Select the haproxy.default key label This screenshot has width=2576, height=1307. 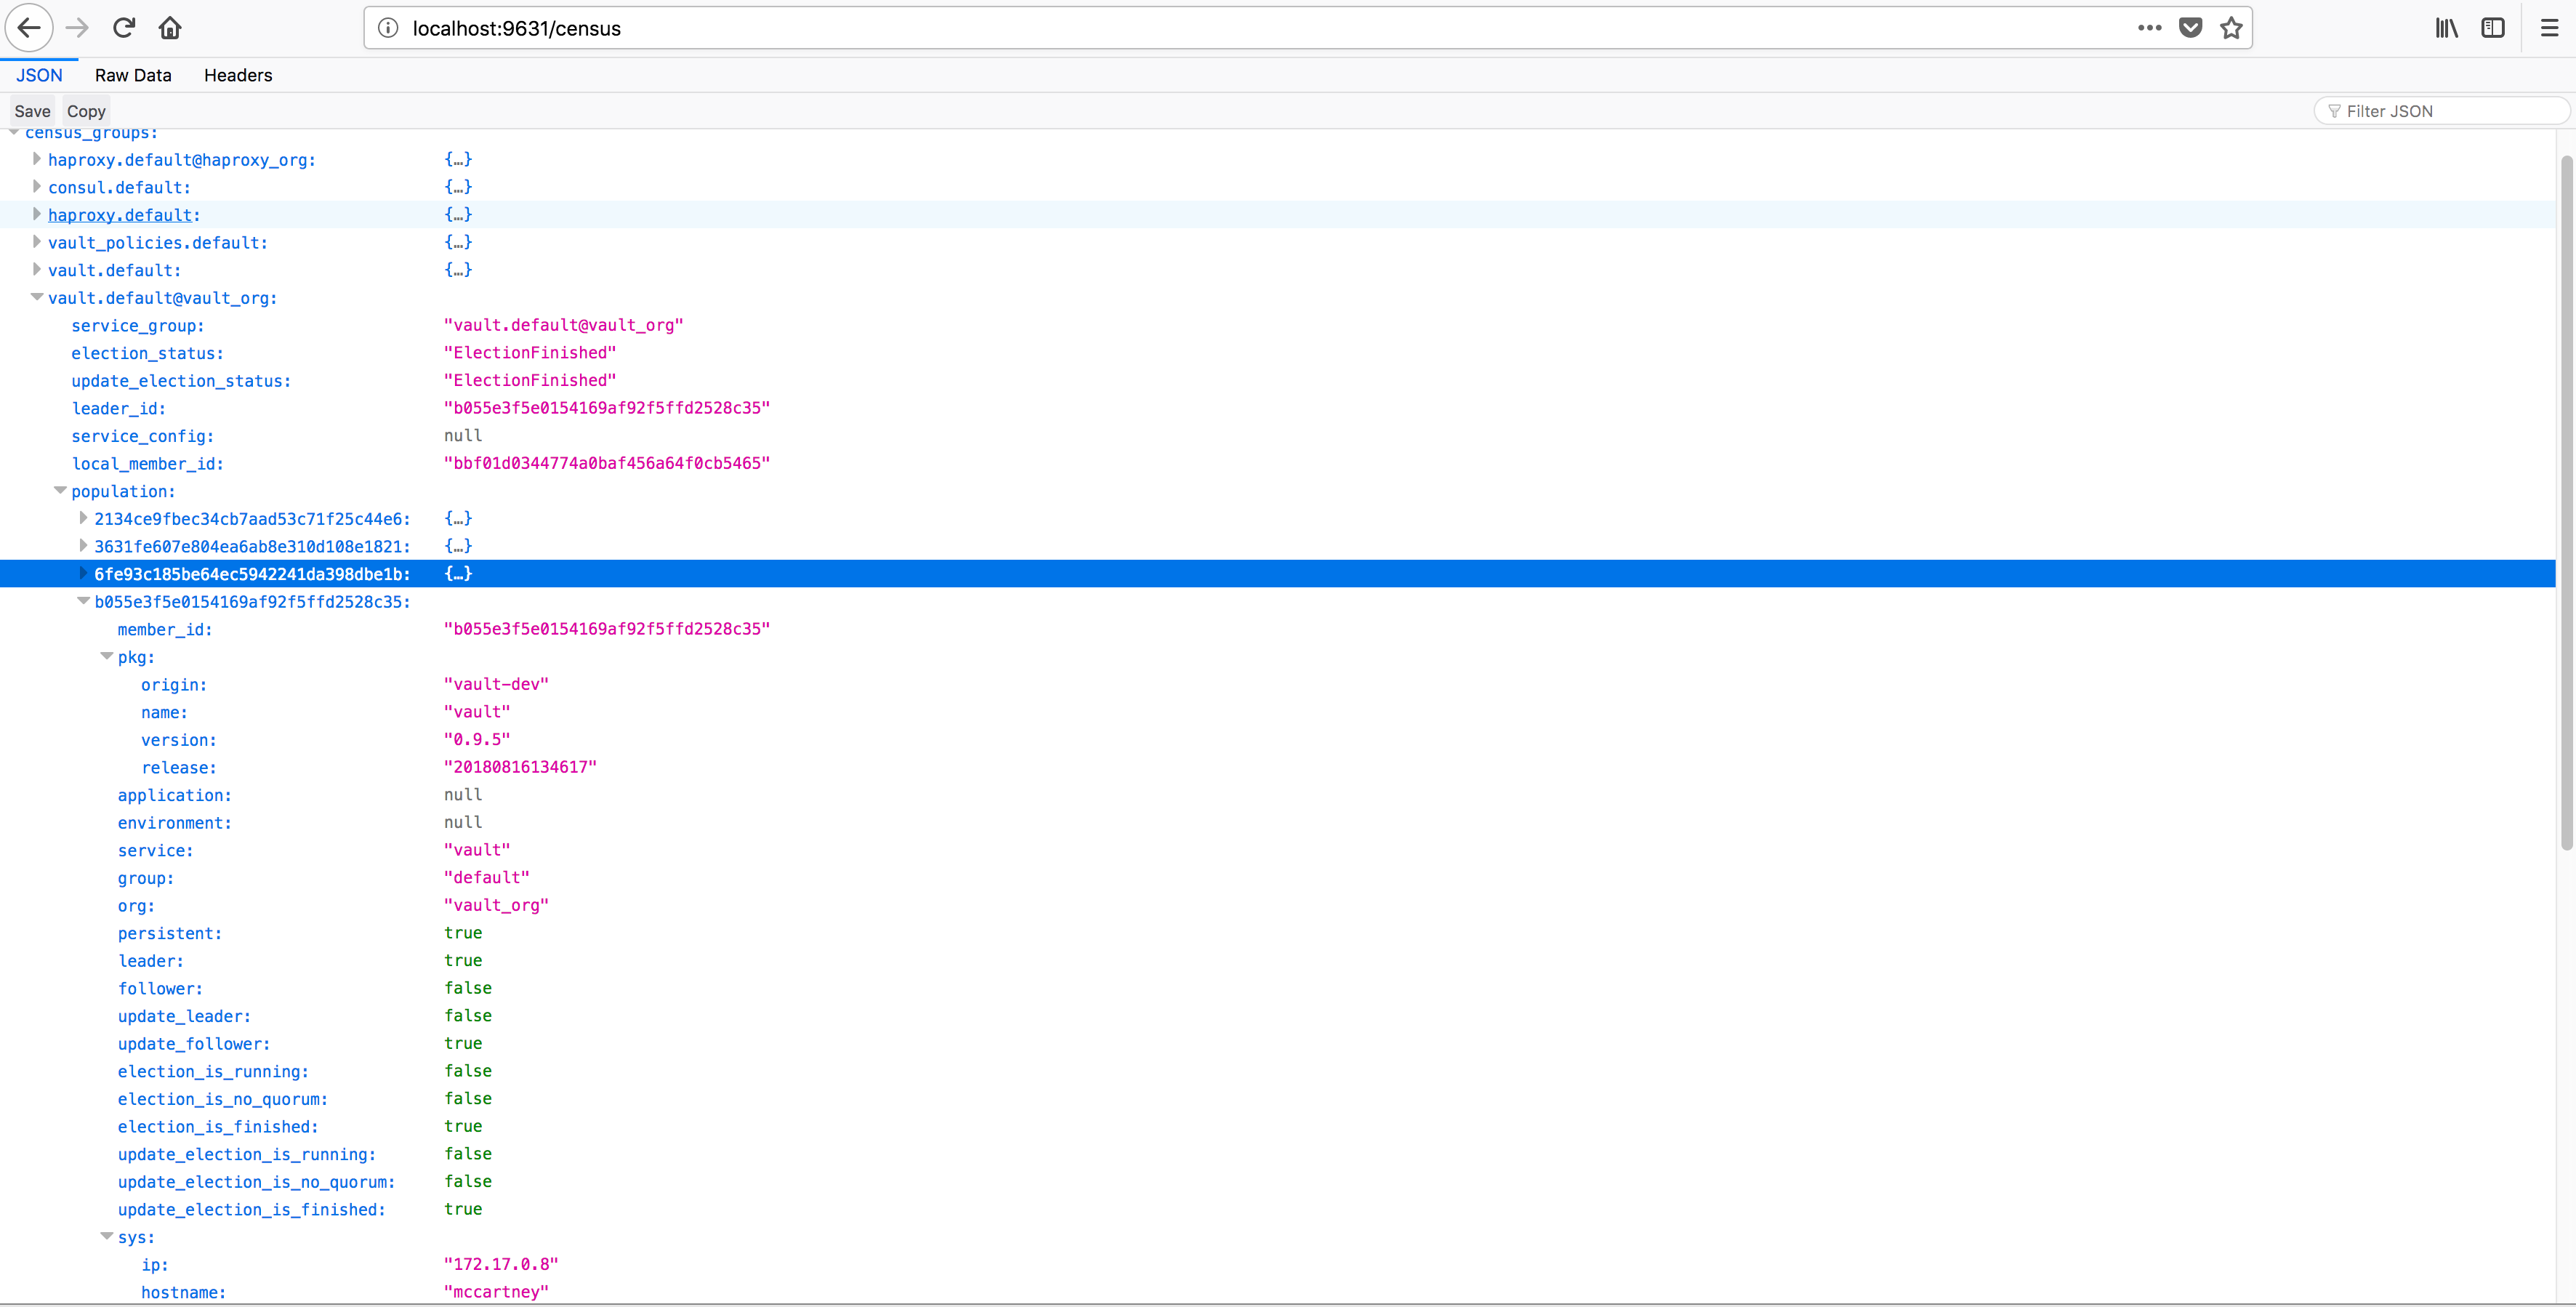(x=124, y=215)
